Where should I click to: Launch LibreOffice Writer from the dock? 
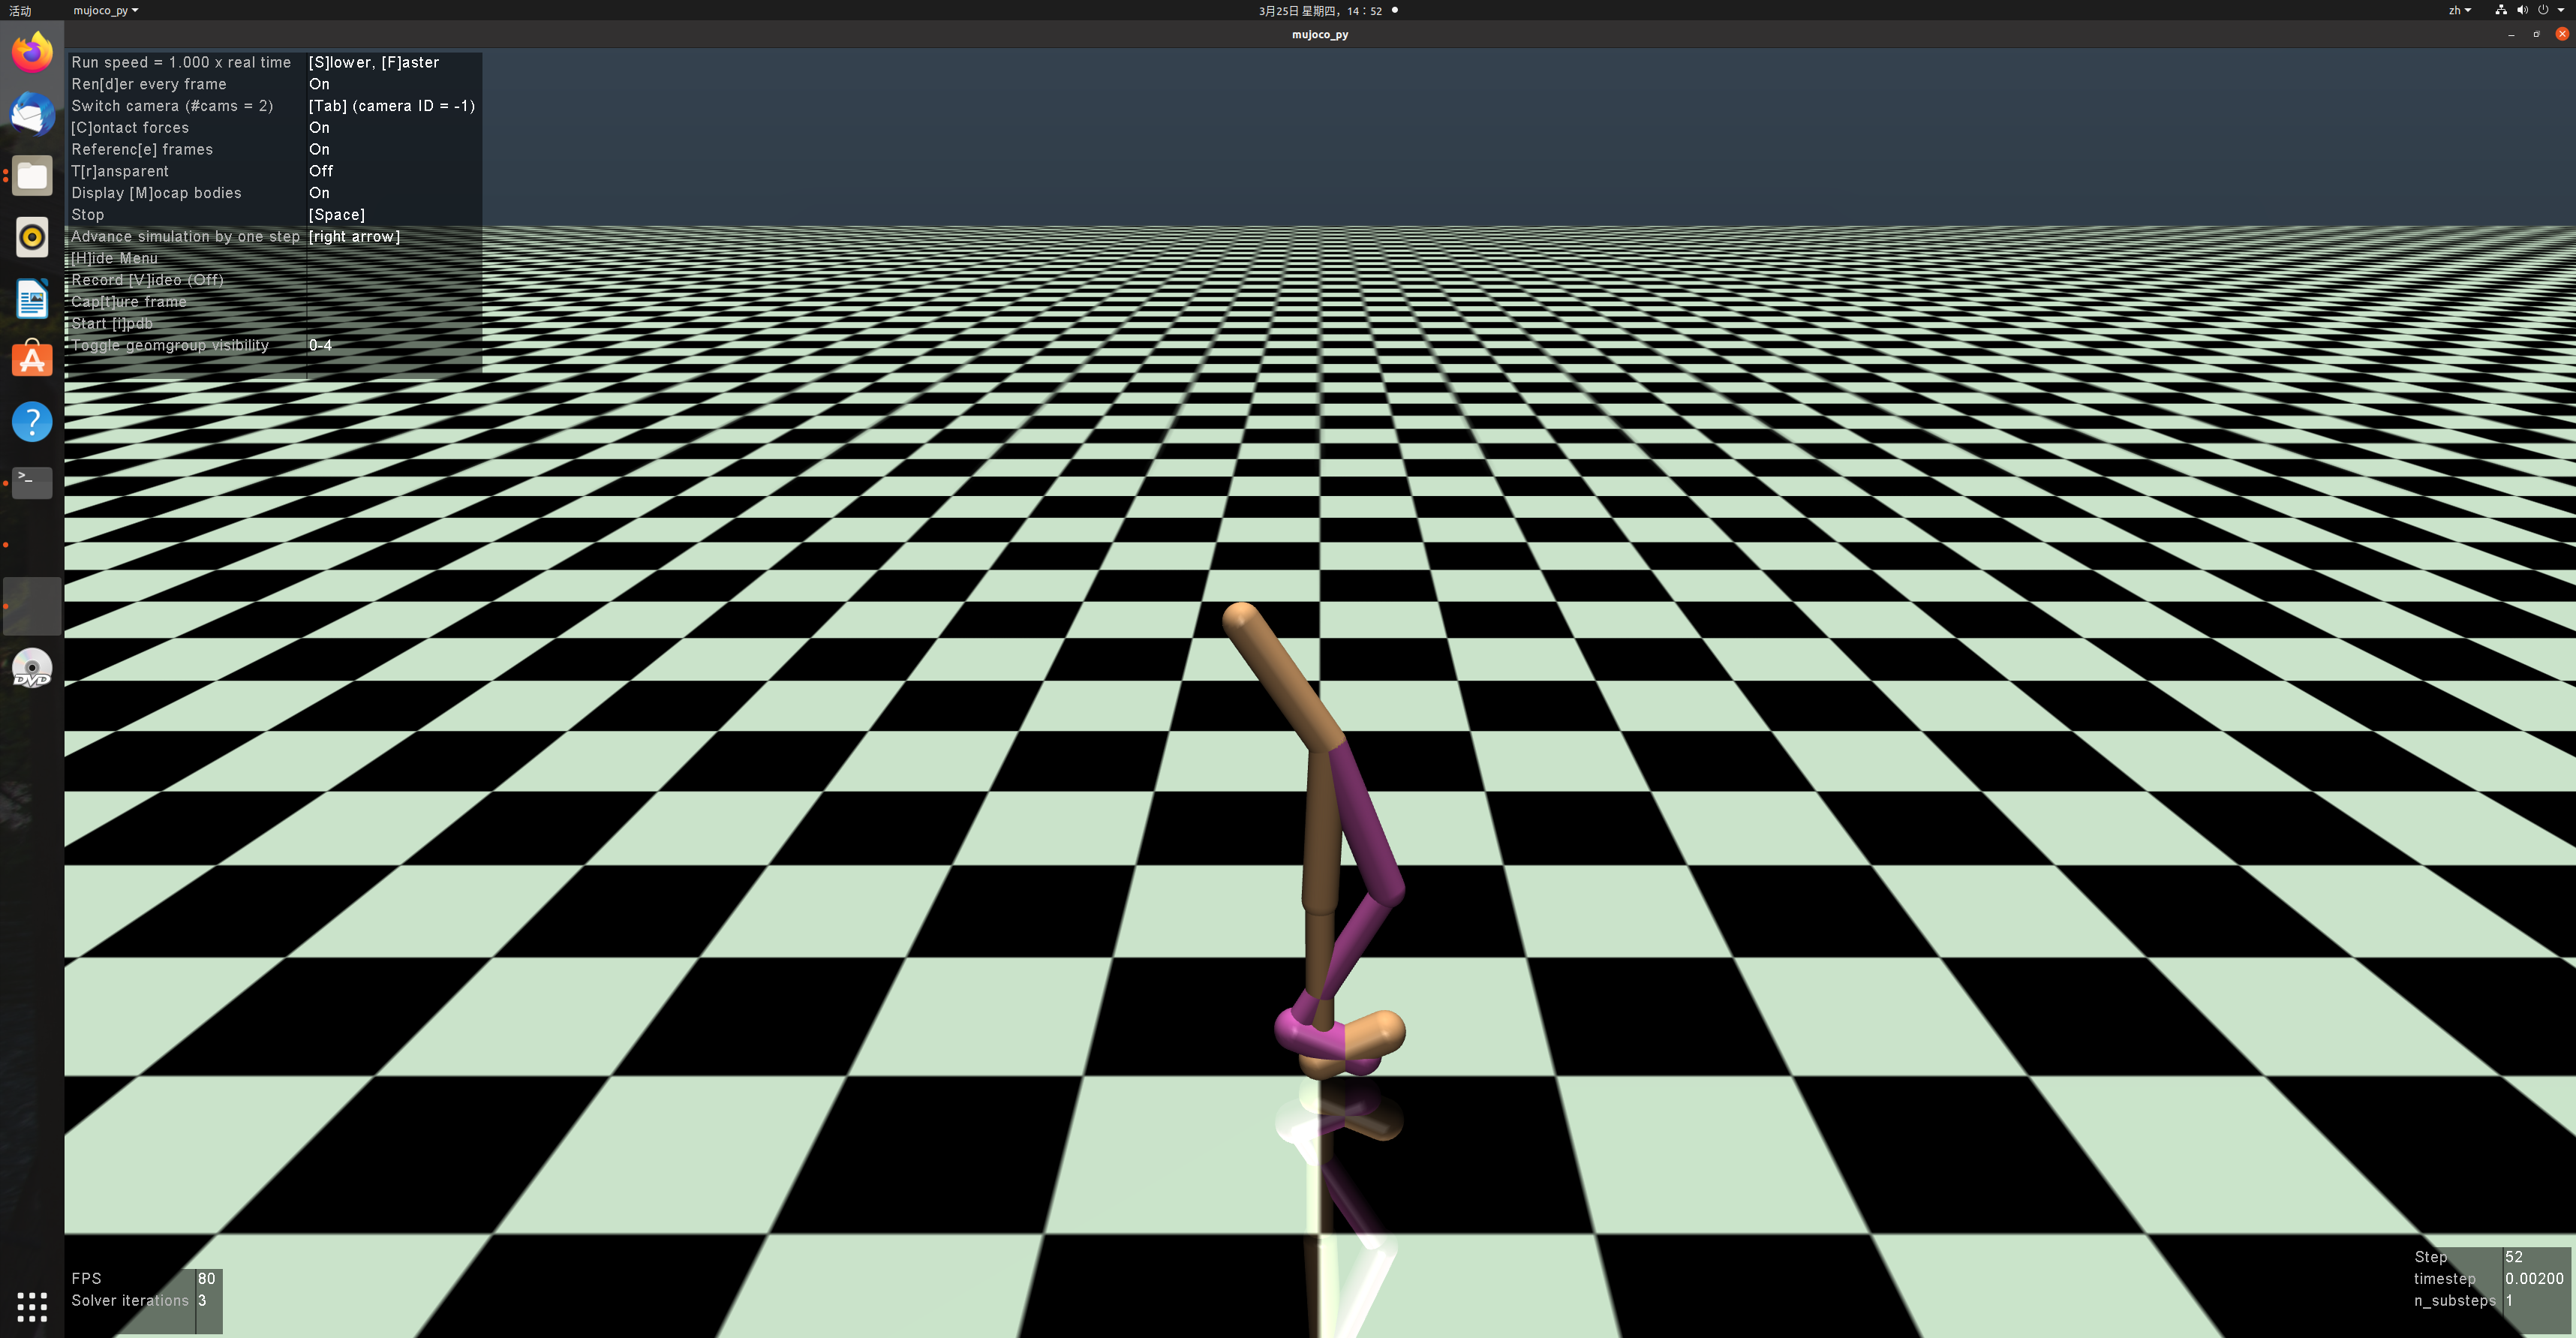point(32,299)
